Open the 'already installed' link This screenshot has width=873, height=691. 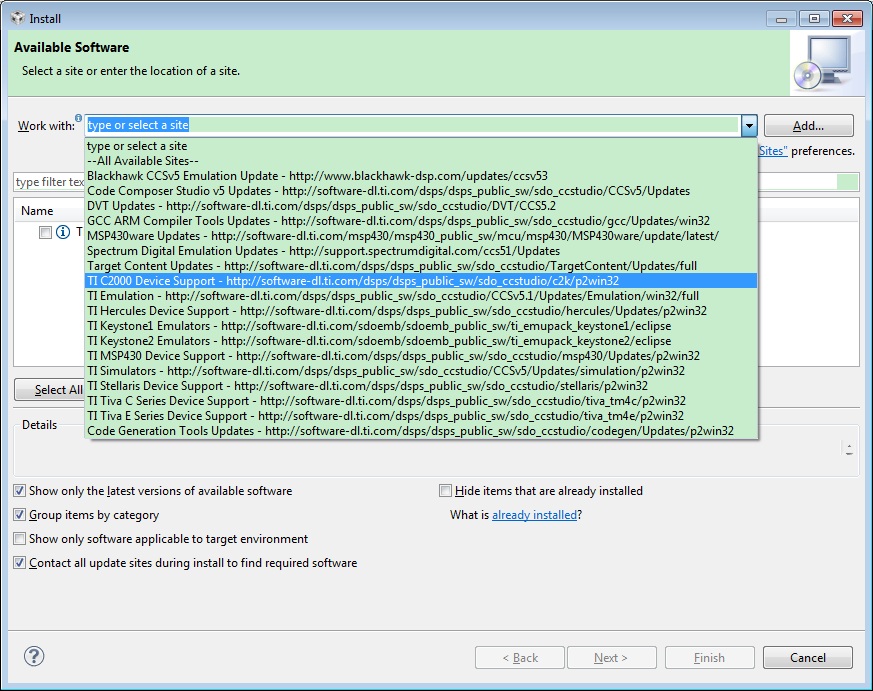point(534,515)
